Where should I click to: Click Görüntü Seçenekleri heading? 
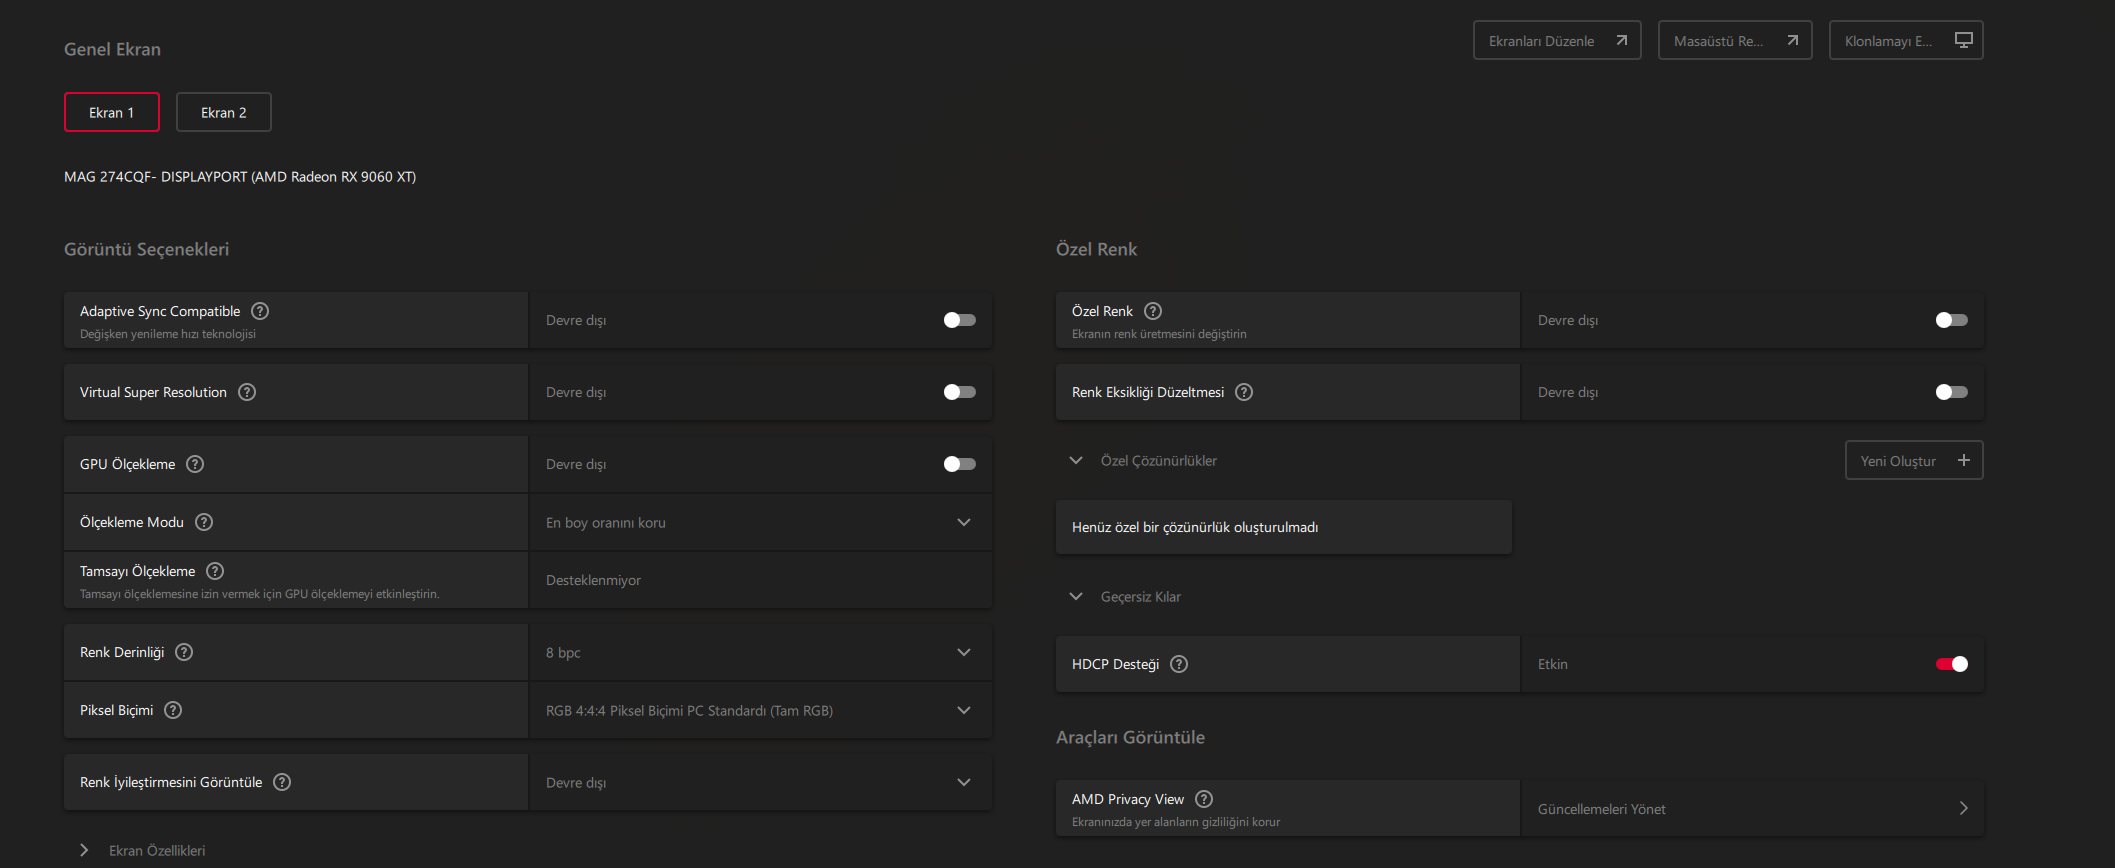[x=146, y=249]
